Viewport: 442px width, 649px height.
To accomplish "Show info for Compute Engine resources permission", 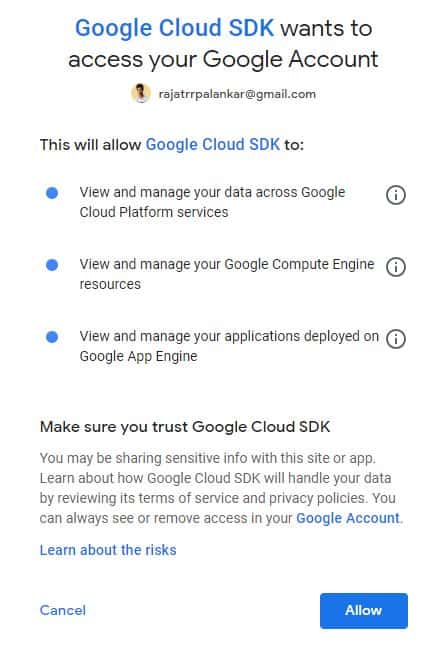I will (x=396, y=267).
